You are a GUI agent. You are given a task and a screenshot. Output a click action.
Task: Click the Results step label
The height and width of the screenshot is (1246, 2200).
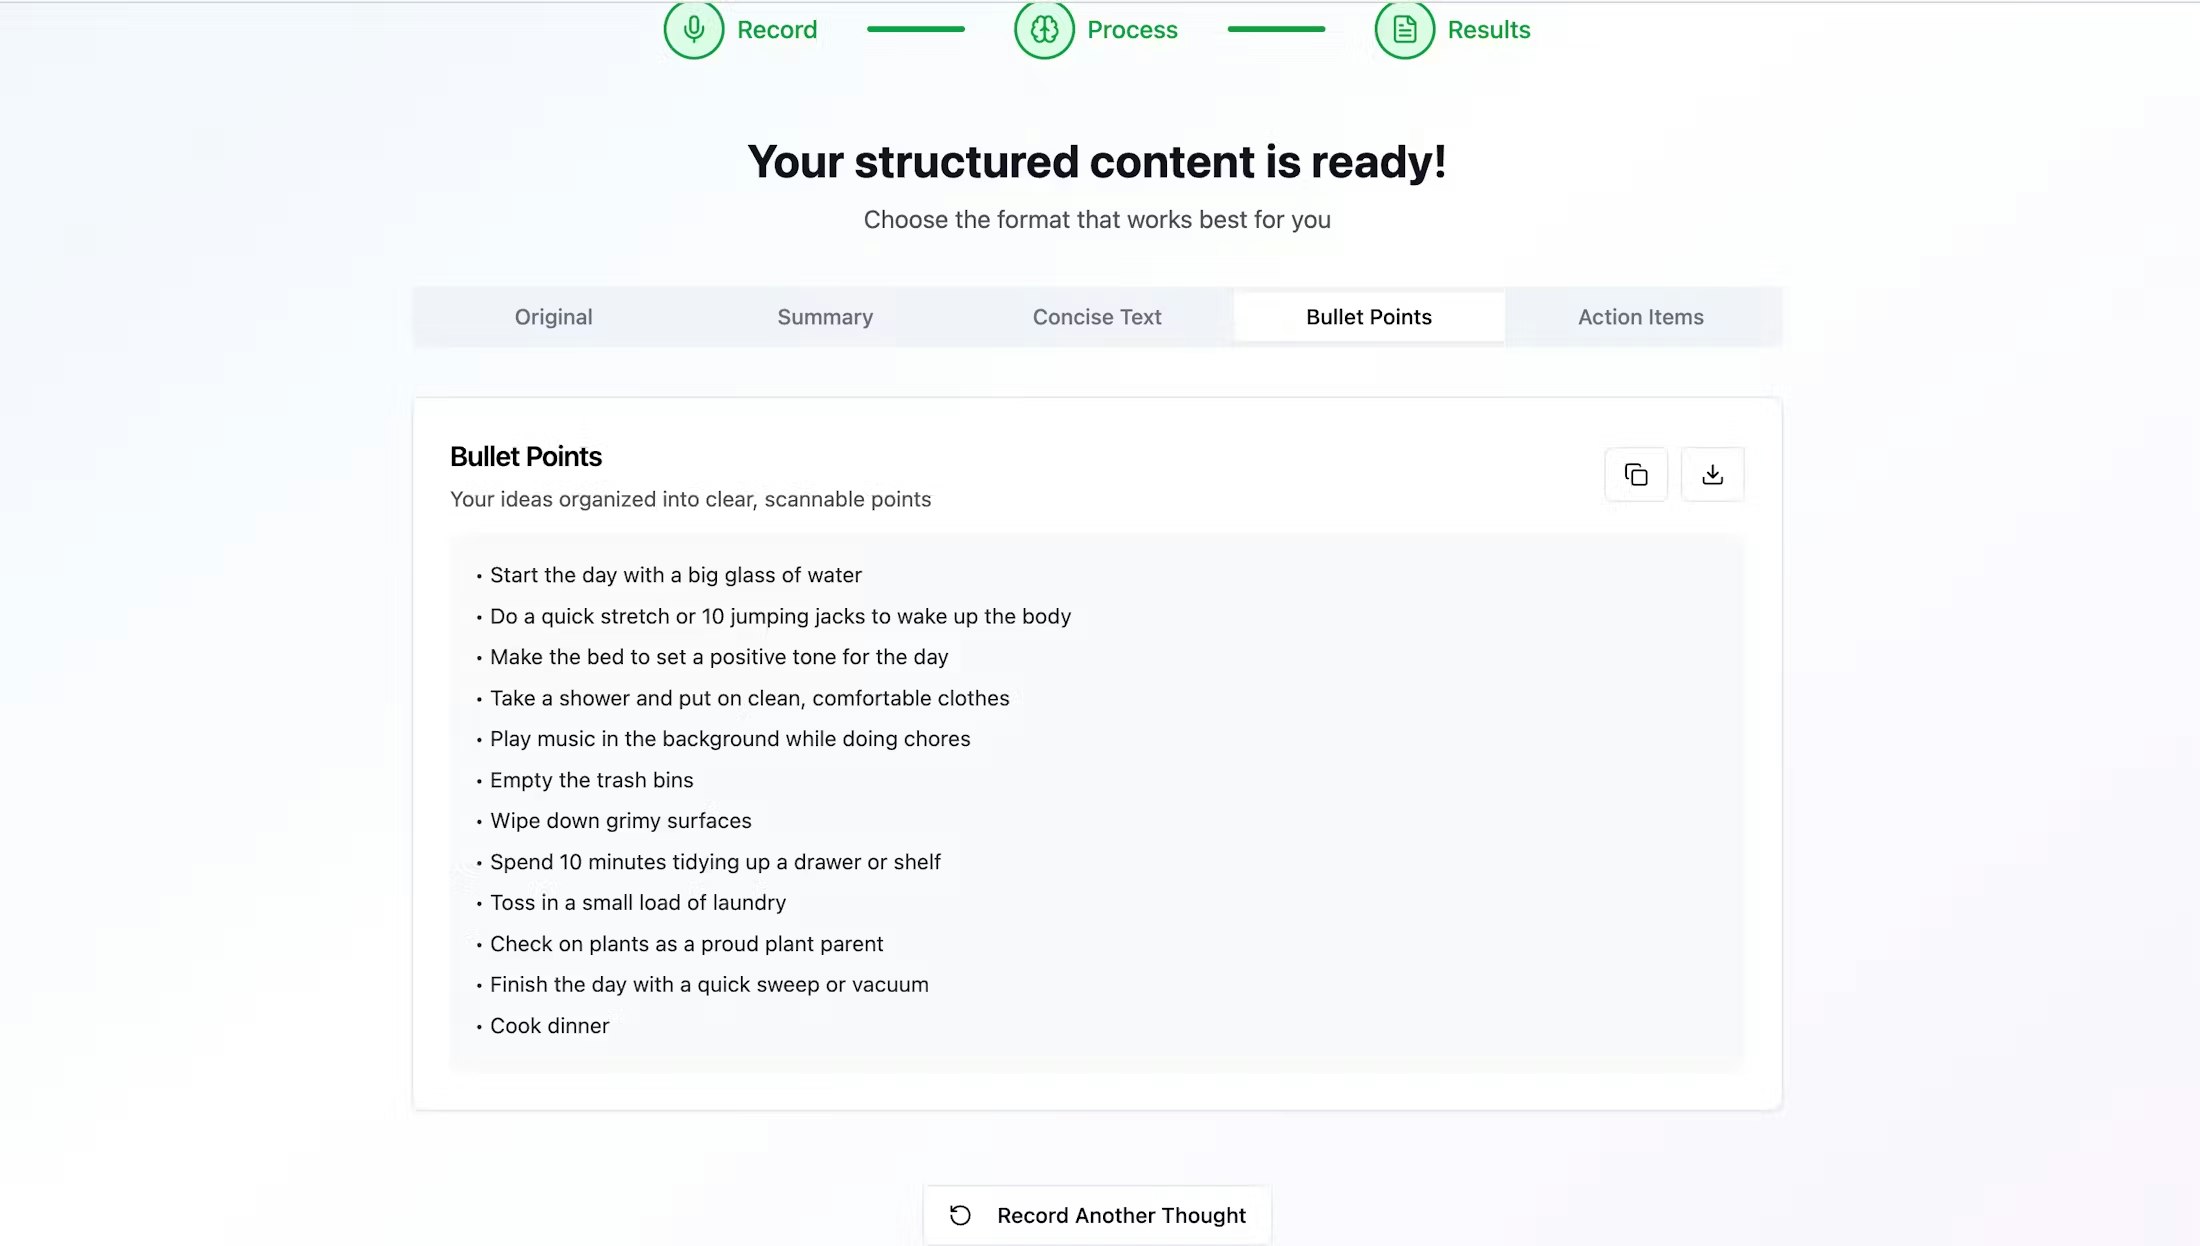pos(1489,30)
